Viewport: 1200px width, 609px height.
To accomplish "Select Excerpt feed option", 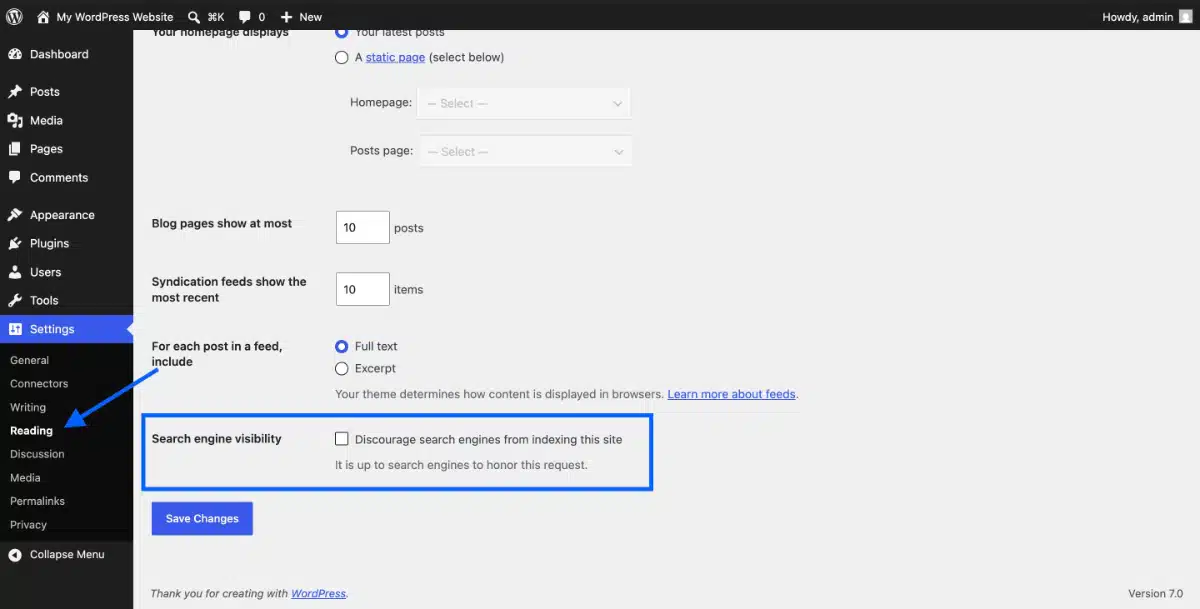I will click(x=342, y=369).
